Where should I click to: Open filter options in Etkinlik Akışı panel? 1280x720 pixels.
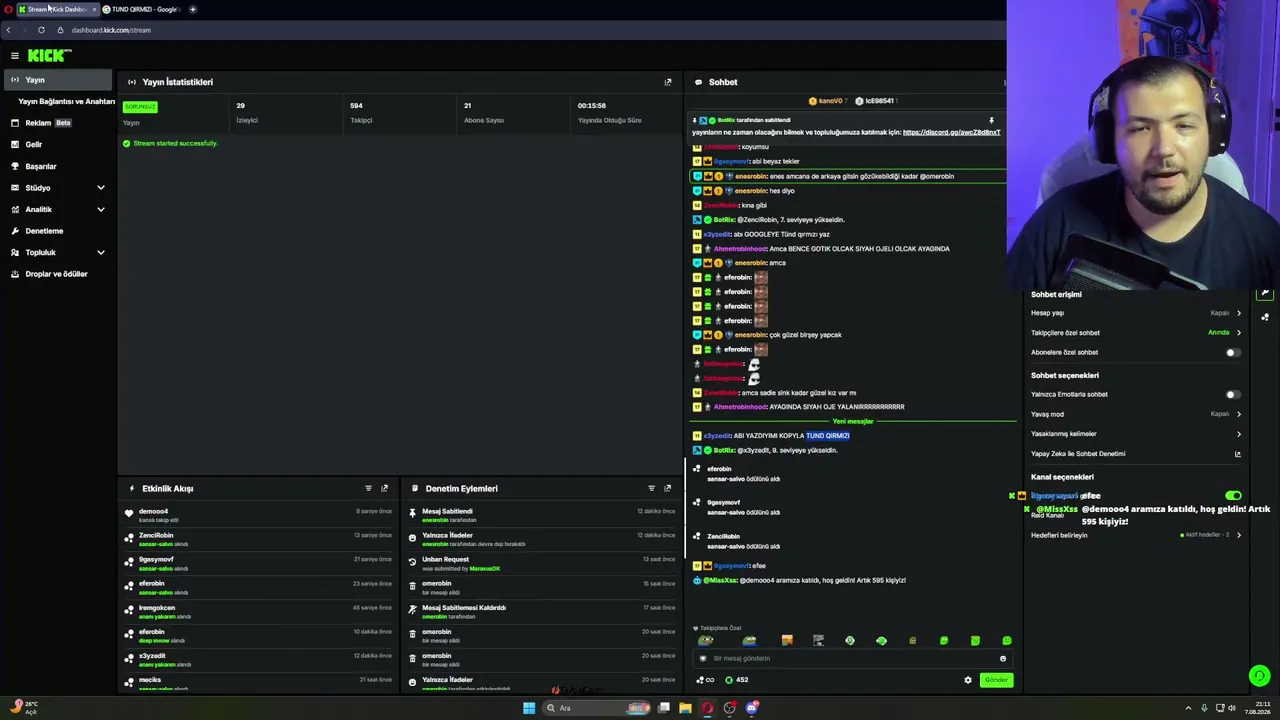[368, 488]
